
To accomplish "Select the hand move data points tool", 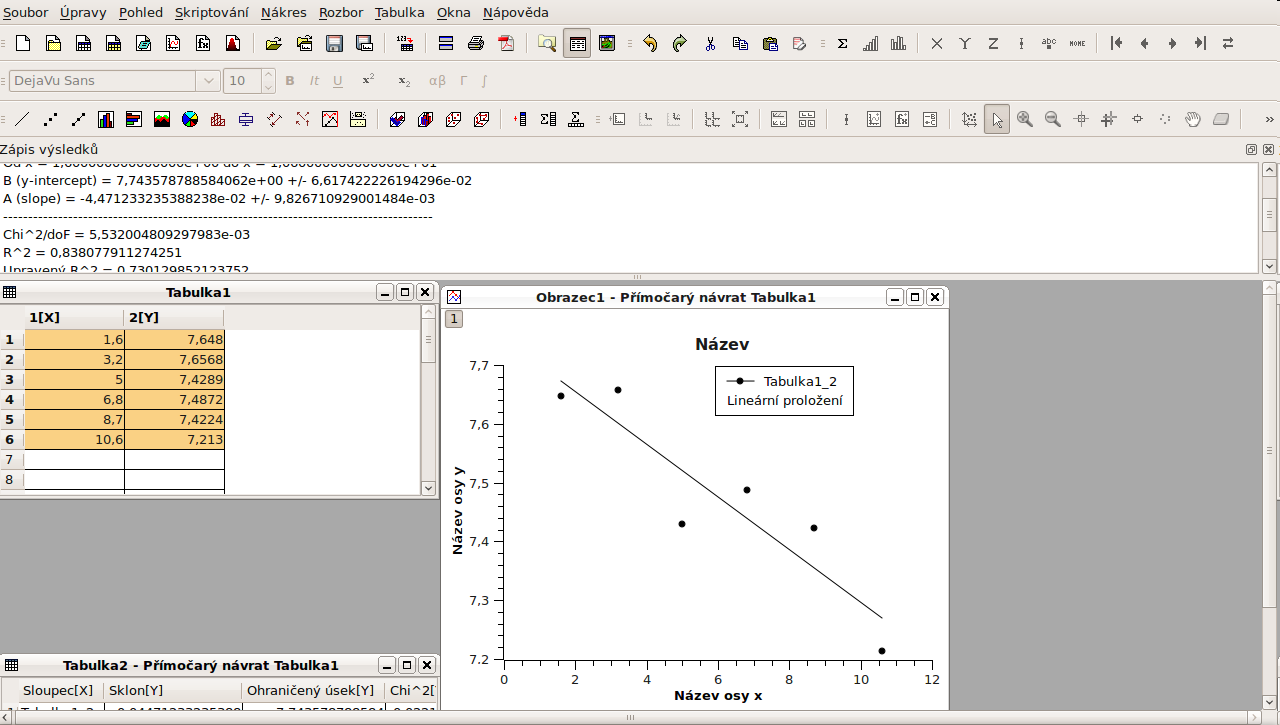I will pyautogui.click(x=1193, y=119).
